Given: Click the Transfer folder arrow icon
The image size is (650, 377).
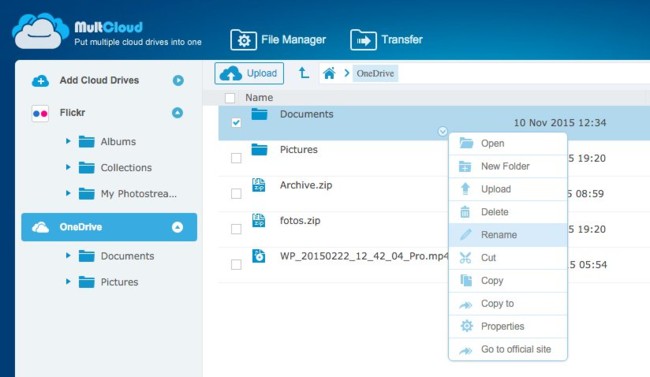Looking at the screenshot, I should pos(363,40).
